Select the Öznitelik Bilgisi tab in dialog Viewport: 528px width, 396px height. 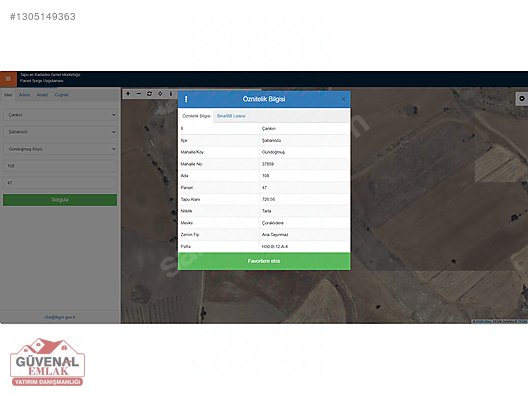pyautogui.click(x=196, y=116)
